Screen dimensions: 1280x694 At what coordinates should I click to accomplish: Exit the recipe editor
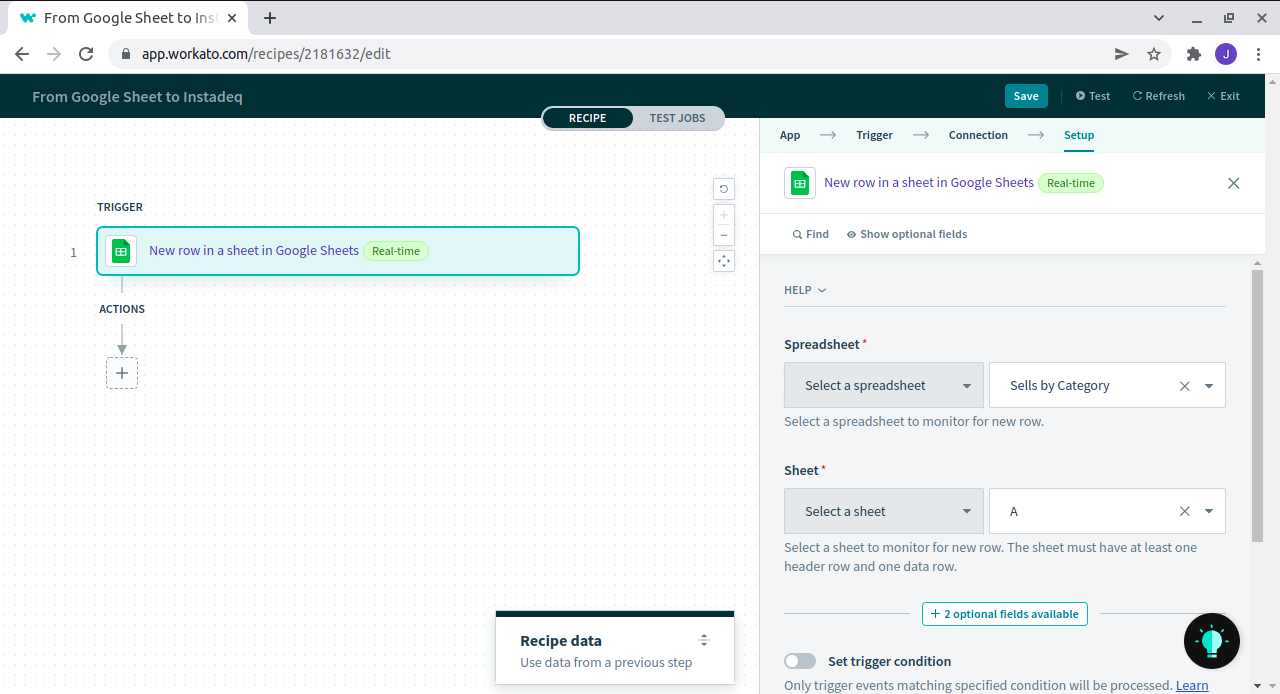1223,96
